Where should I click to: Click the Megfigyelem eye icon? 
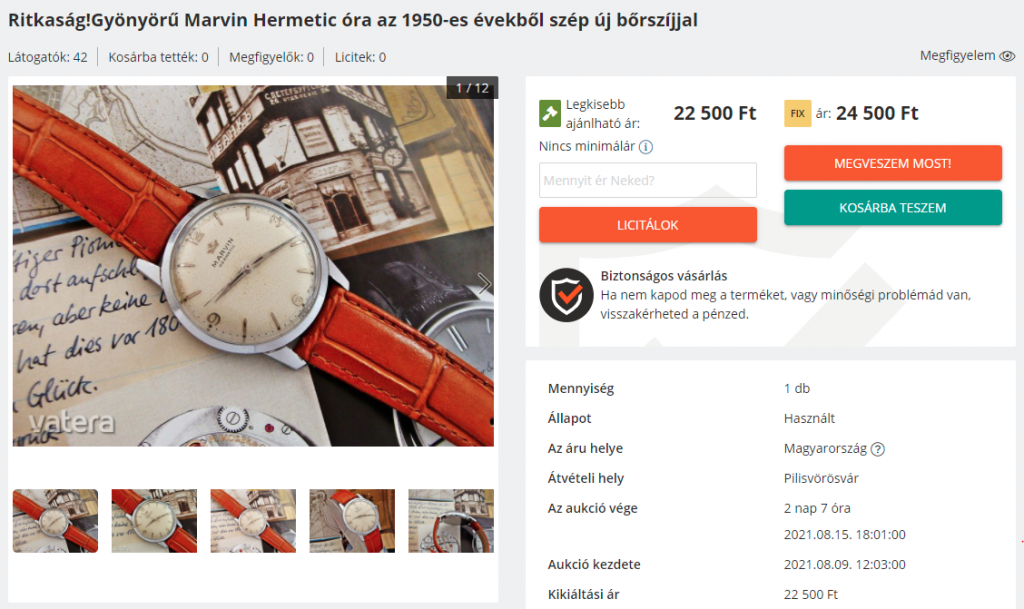tap(1007, 56)
